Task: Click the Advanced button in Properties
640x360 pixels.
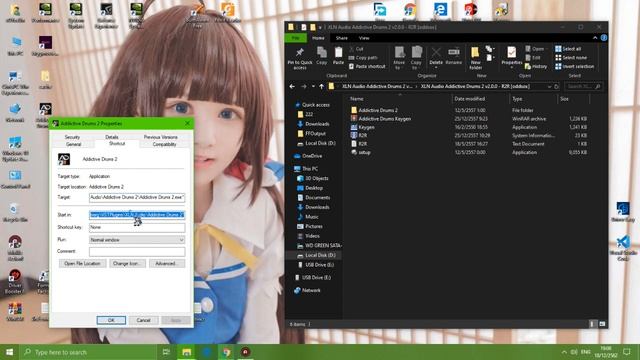Action: (167, 264)
